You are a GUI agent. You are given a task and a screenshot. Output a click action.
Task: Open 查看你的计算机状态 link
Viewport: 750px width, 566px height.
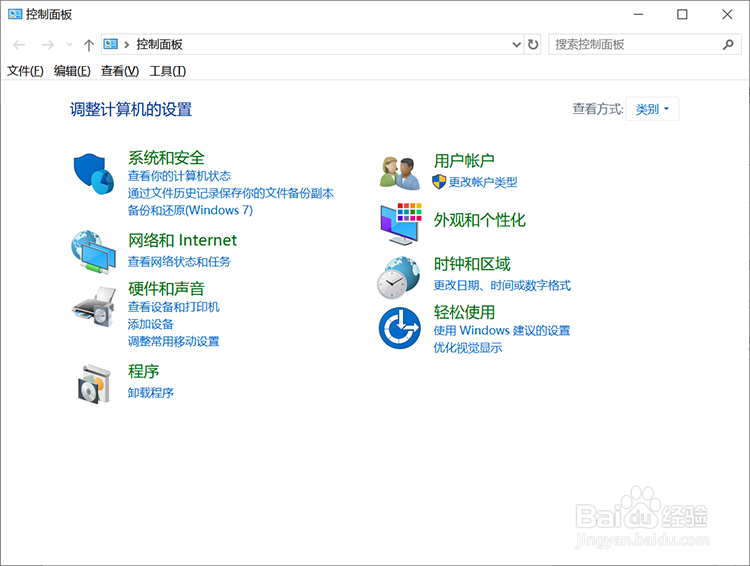(179, 176)
